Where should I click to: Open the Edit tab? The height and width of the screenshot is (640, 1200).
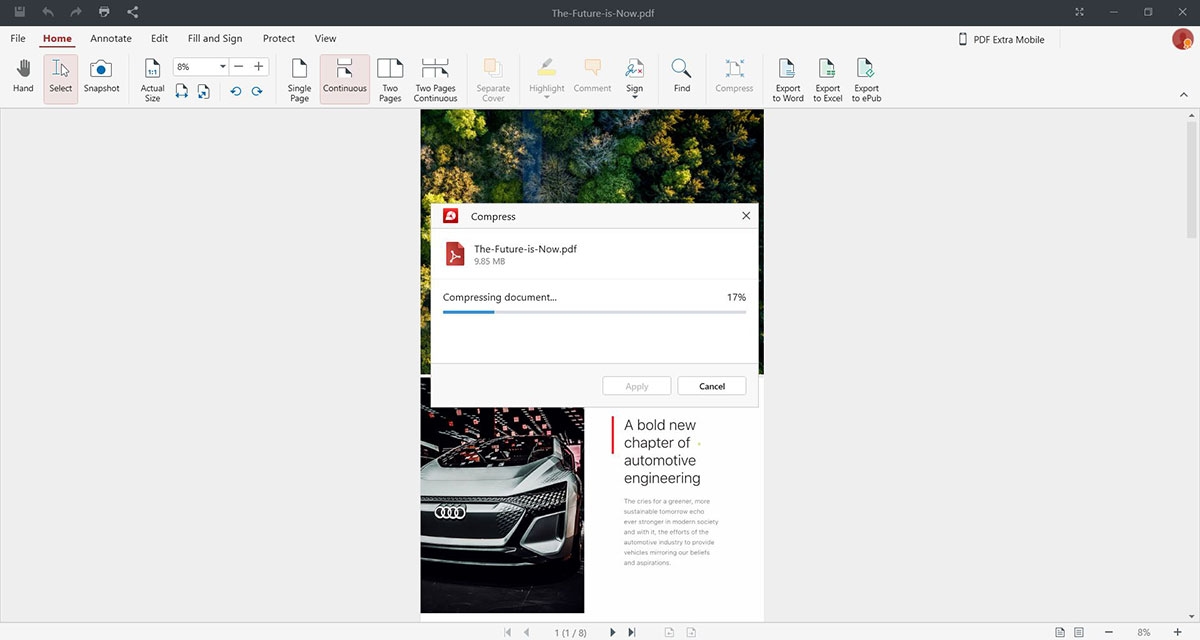point(160,39)
